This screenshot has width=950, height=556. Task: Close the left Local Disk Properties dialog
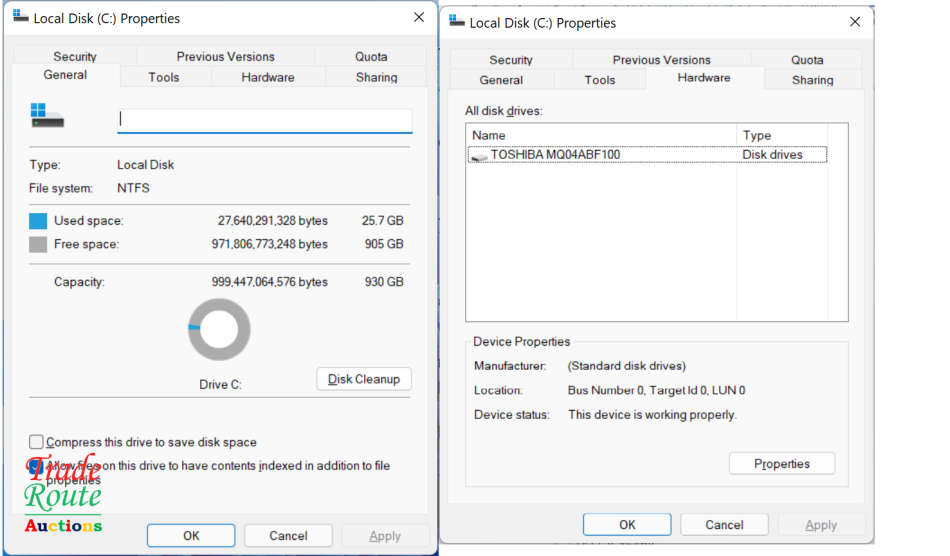click(x=418, y=18)
